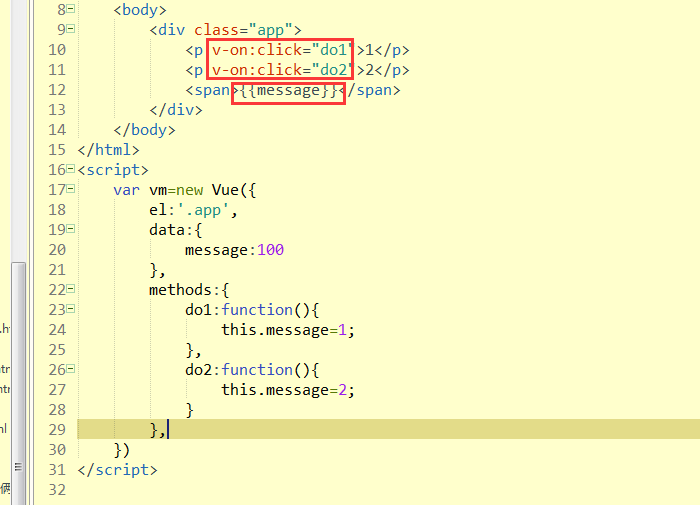Click the 'do2:function(){' text

[252, 370]
